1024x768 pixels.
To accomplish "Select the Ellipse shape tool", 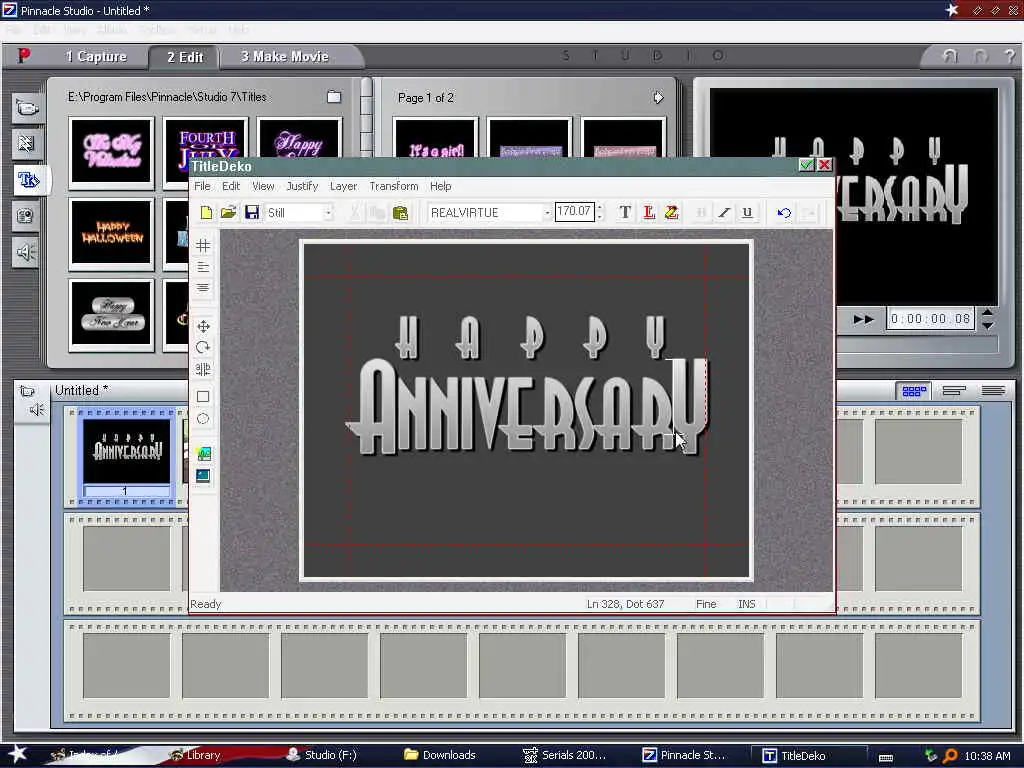I will pos(203,419).
